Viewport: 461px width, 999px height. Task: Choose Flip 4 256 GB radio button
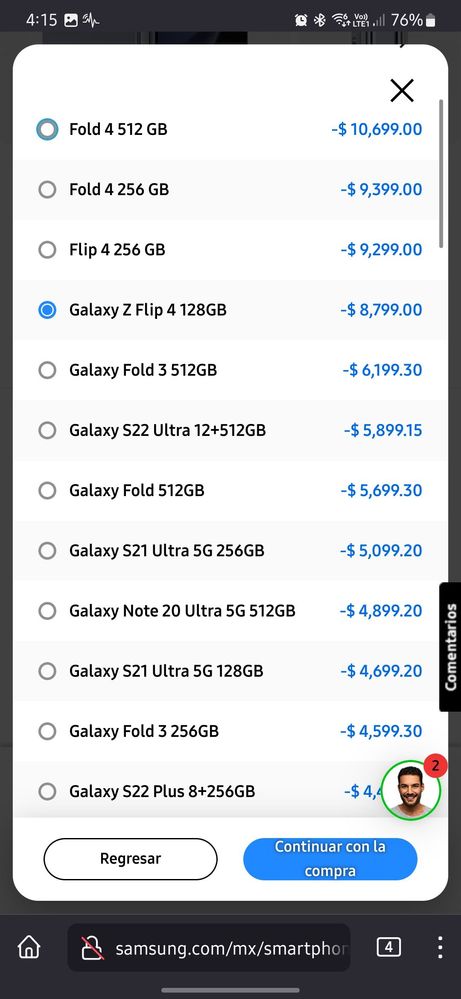click(47, 250)
